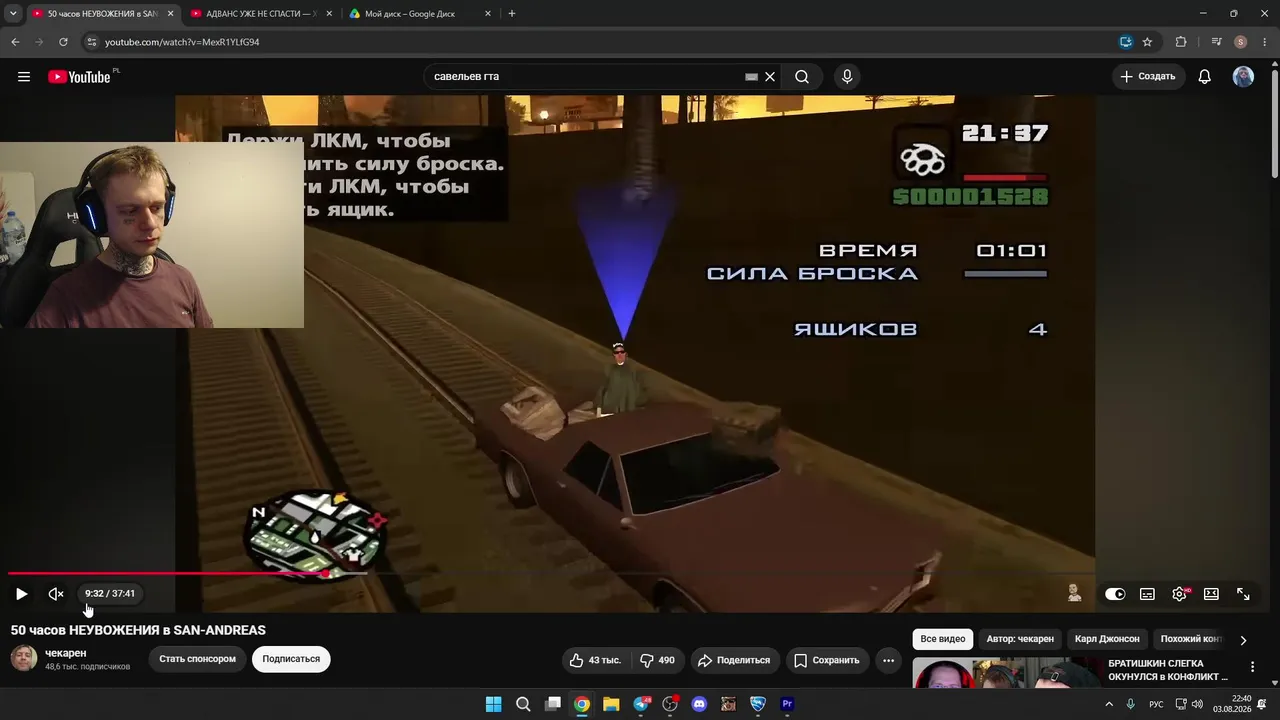Show more filter chips with the right arrow

pyautogui.click(x=1243, y=640)
